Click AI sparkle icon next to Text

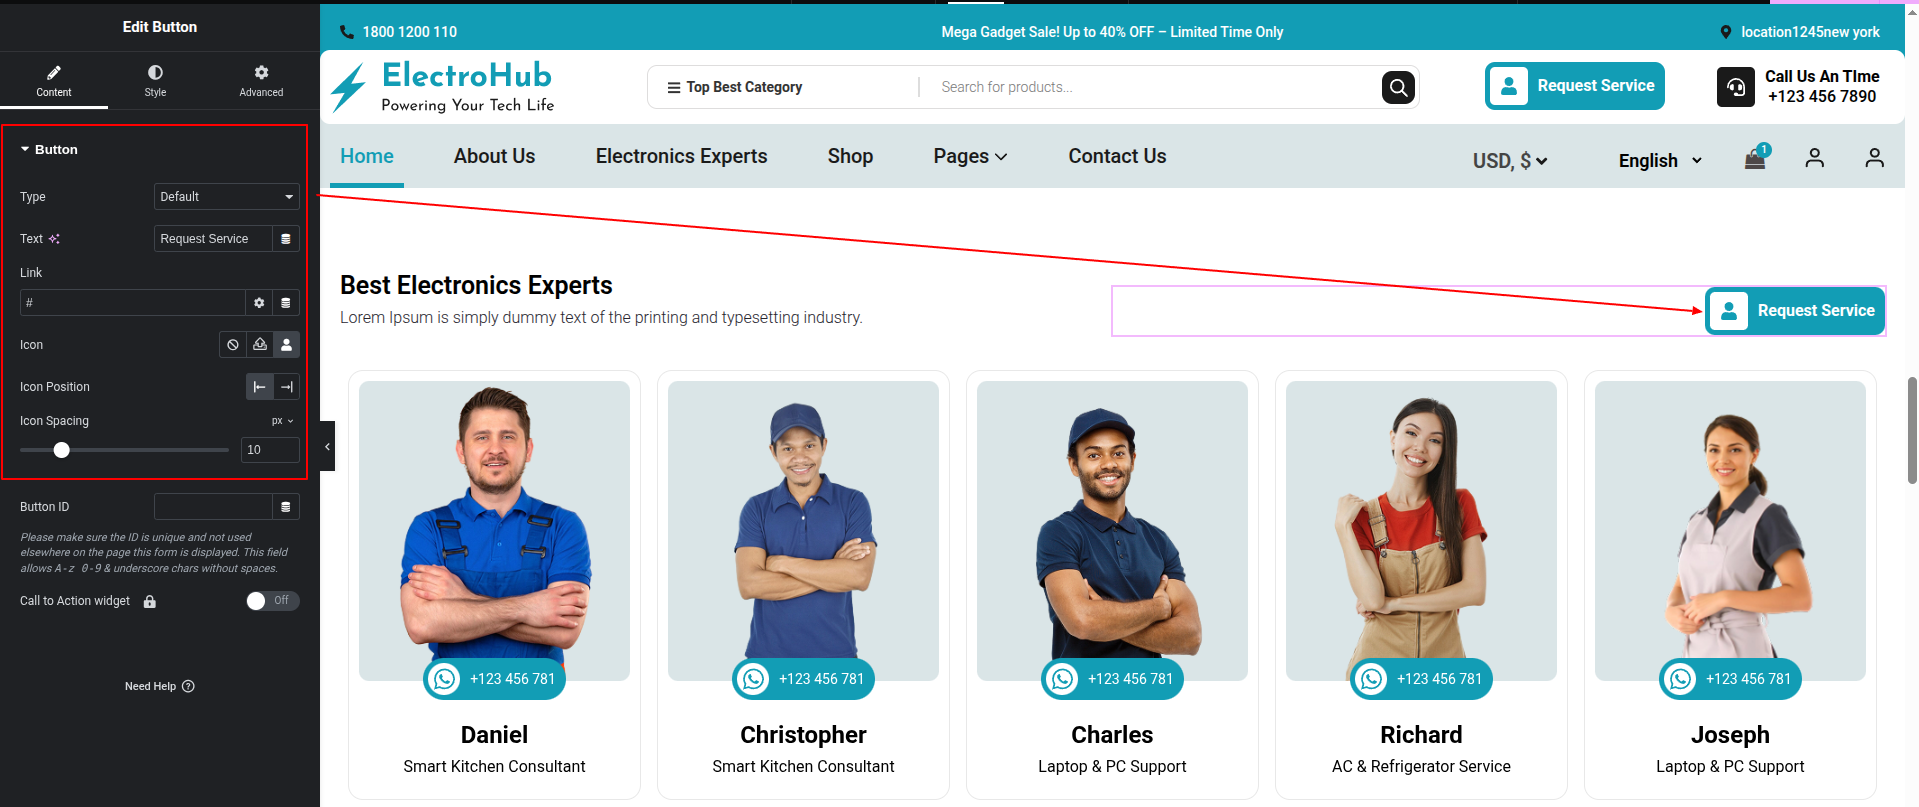[54, 239]
